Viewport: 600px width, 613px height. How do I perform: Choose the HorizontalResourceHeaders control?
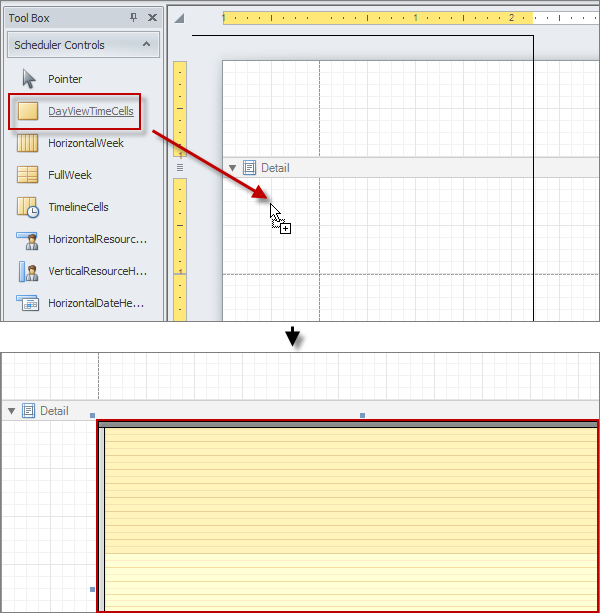[96, 239]
